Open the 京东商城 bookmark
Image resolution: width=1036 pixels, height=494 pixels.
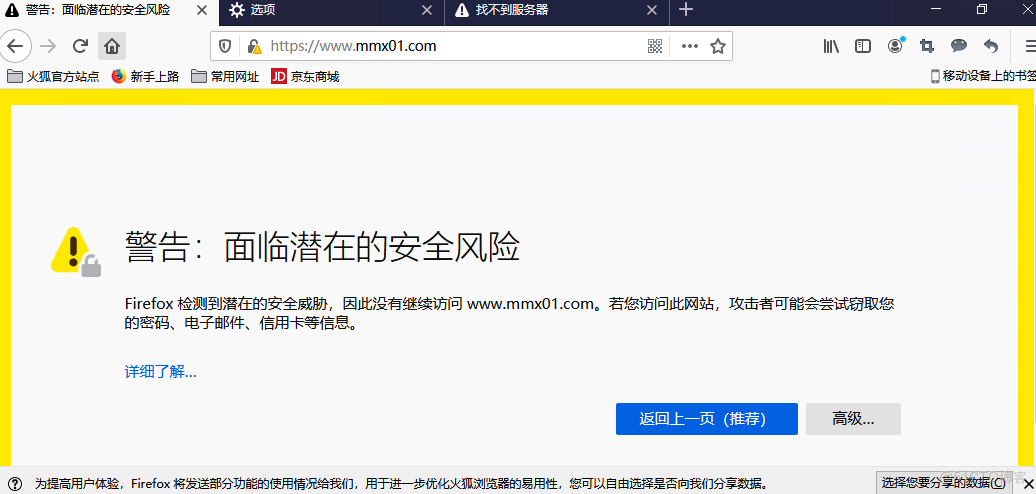[x=305, y=77]
